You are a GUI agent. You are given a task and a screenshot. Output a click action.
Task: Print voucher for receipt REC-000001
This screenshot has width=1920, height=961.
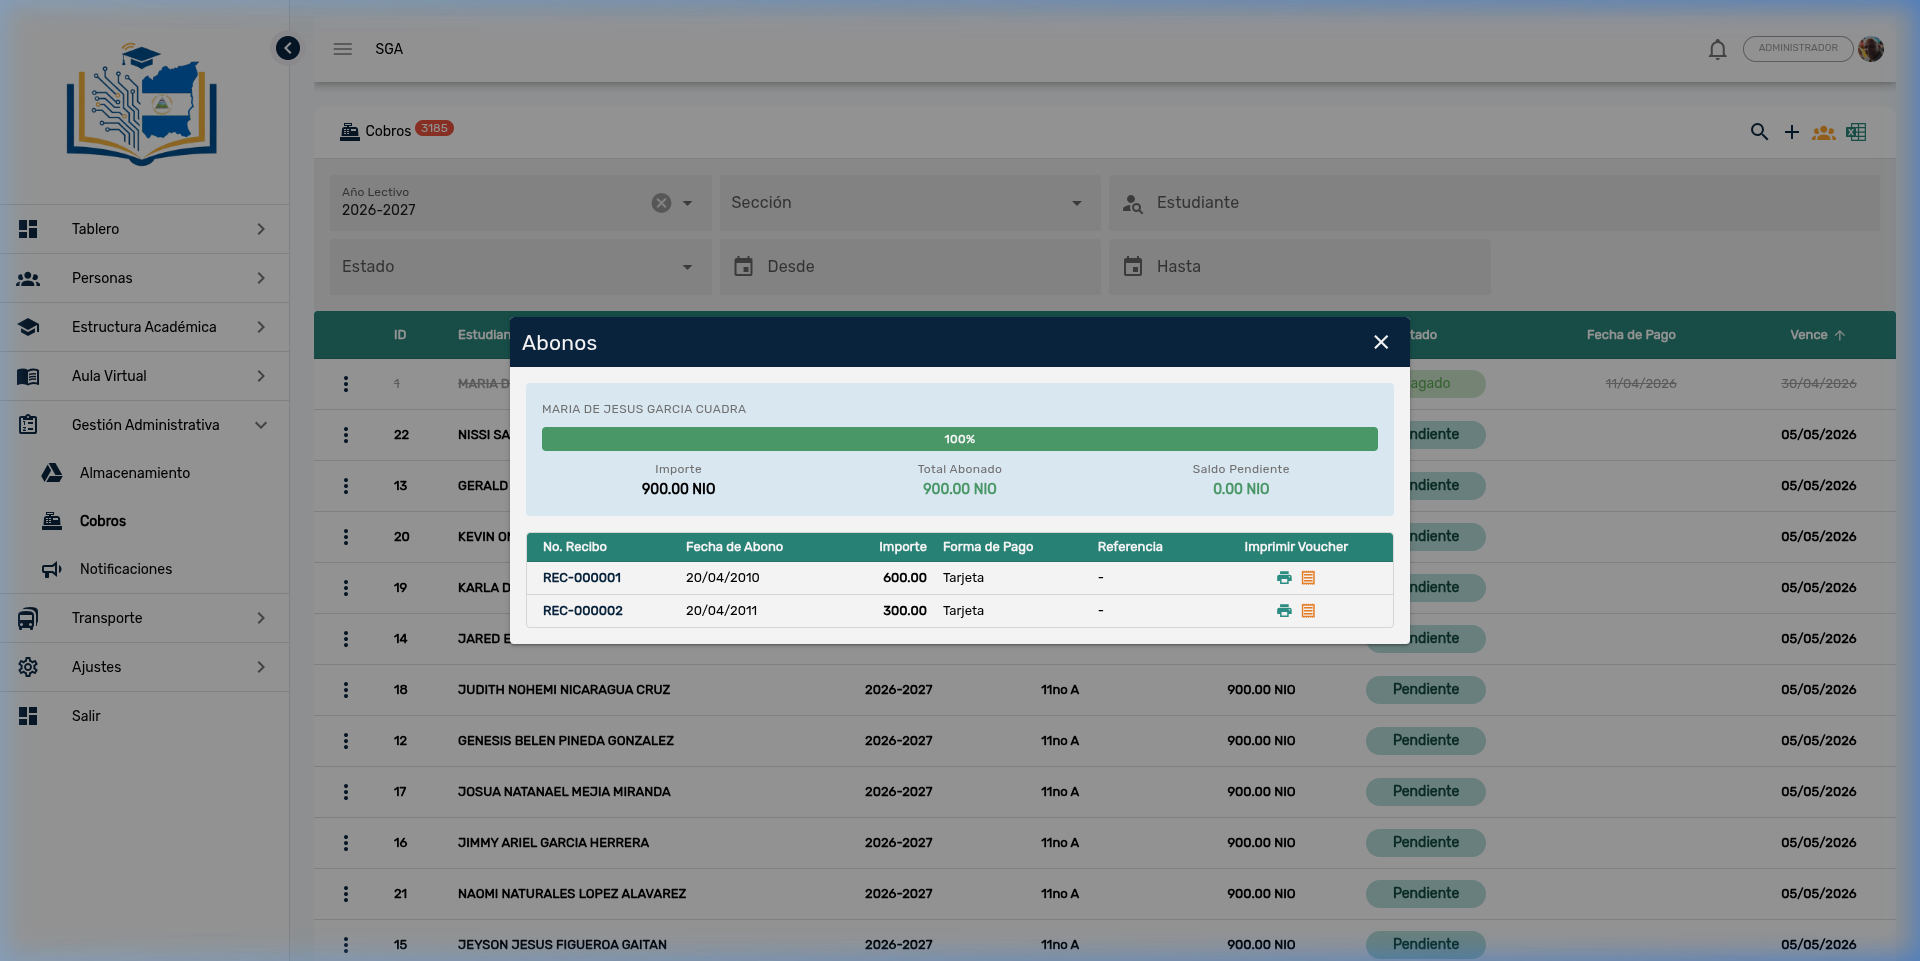pyautogui.click(x=1284, y=578)
